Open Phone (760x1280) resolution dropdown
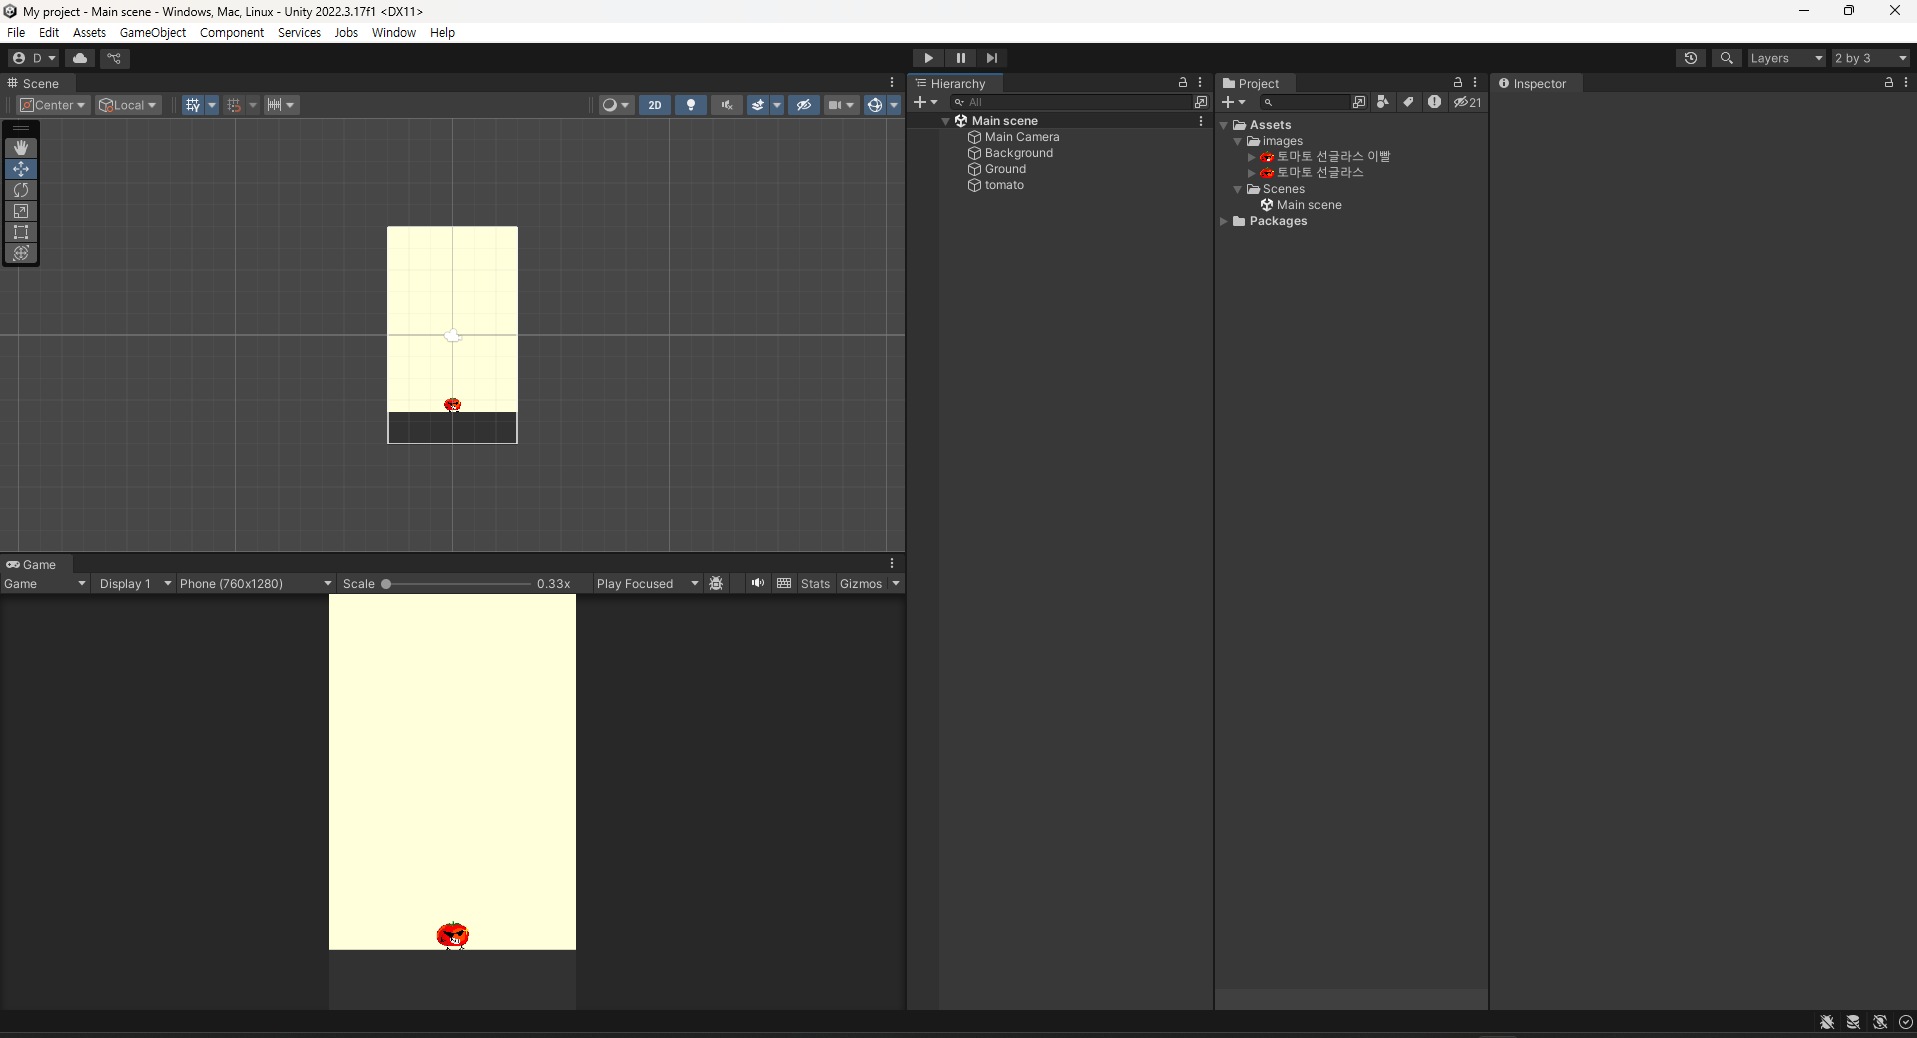 (255, 584)
